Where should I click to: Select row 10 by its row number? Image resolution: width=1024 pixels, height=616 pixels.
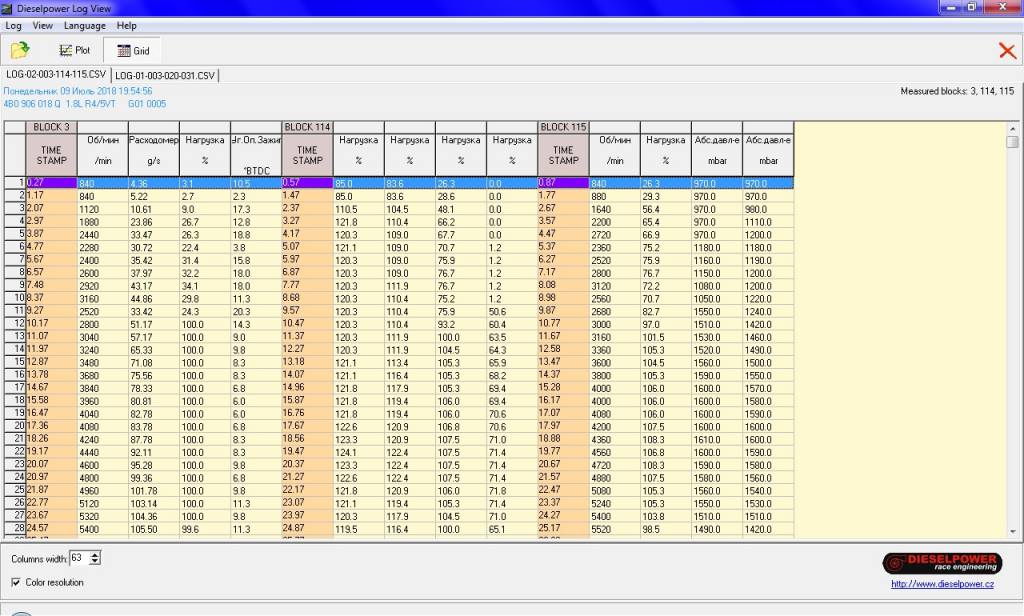[14, 297]
